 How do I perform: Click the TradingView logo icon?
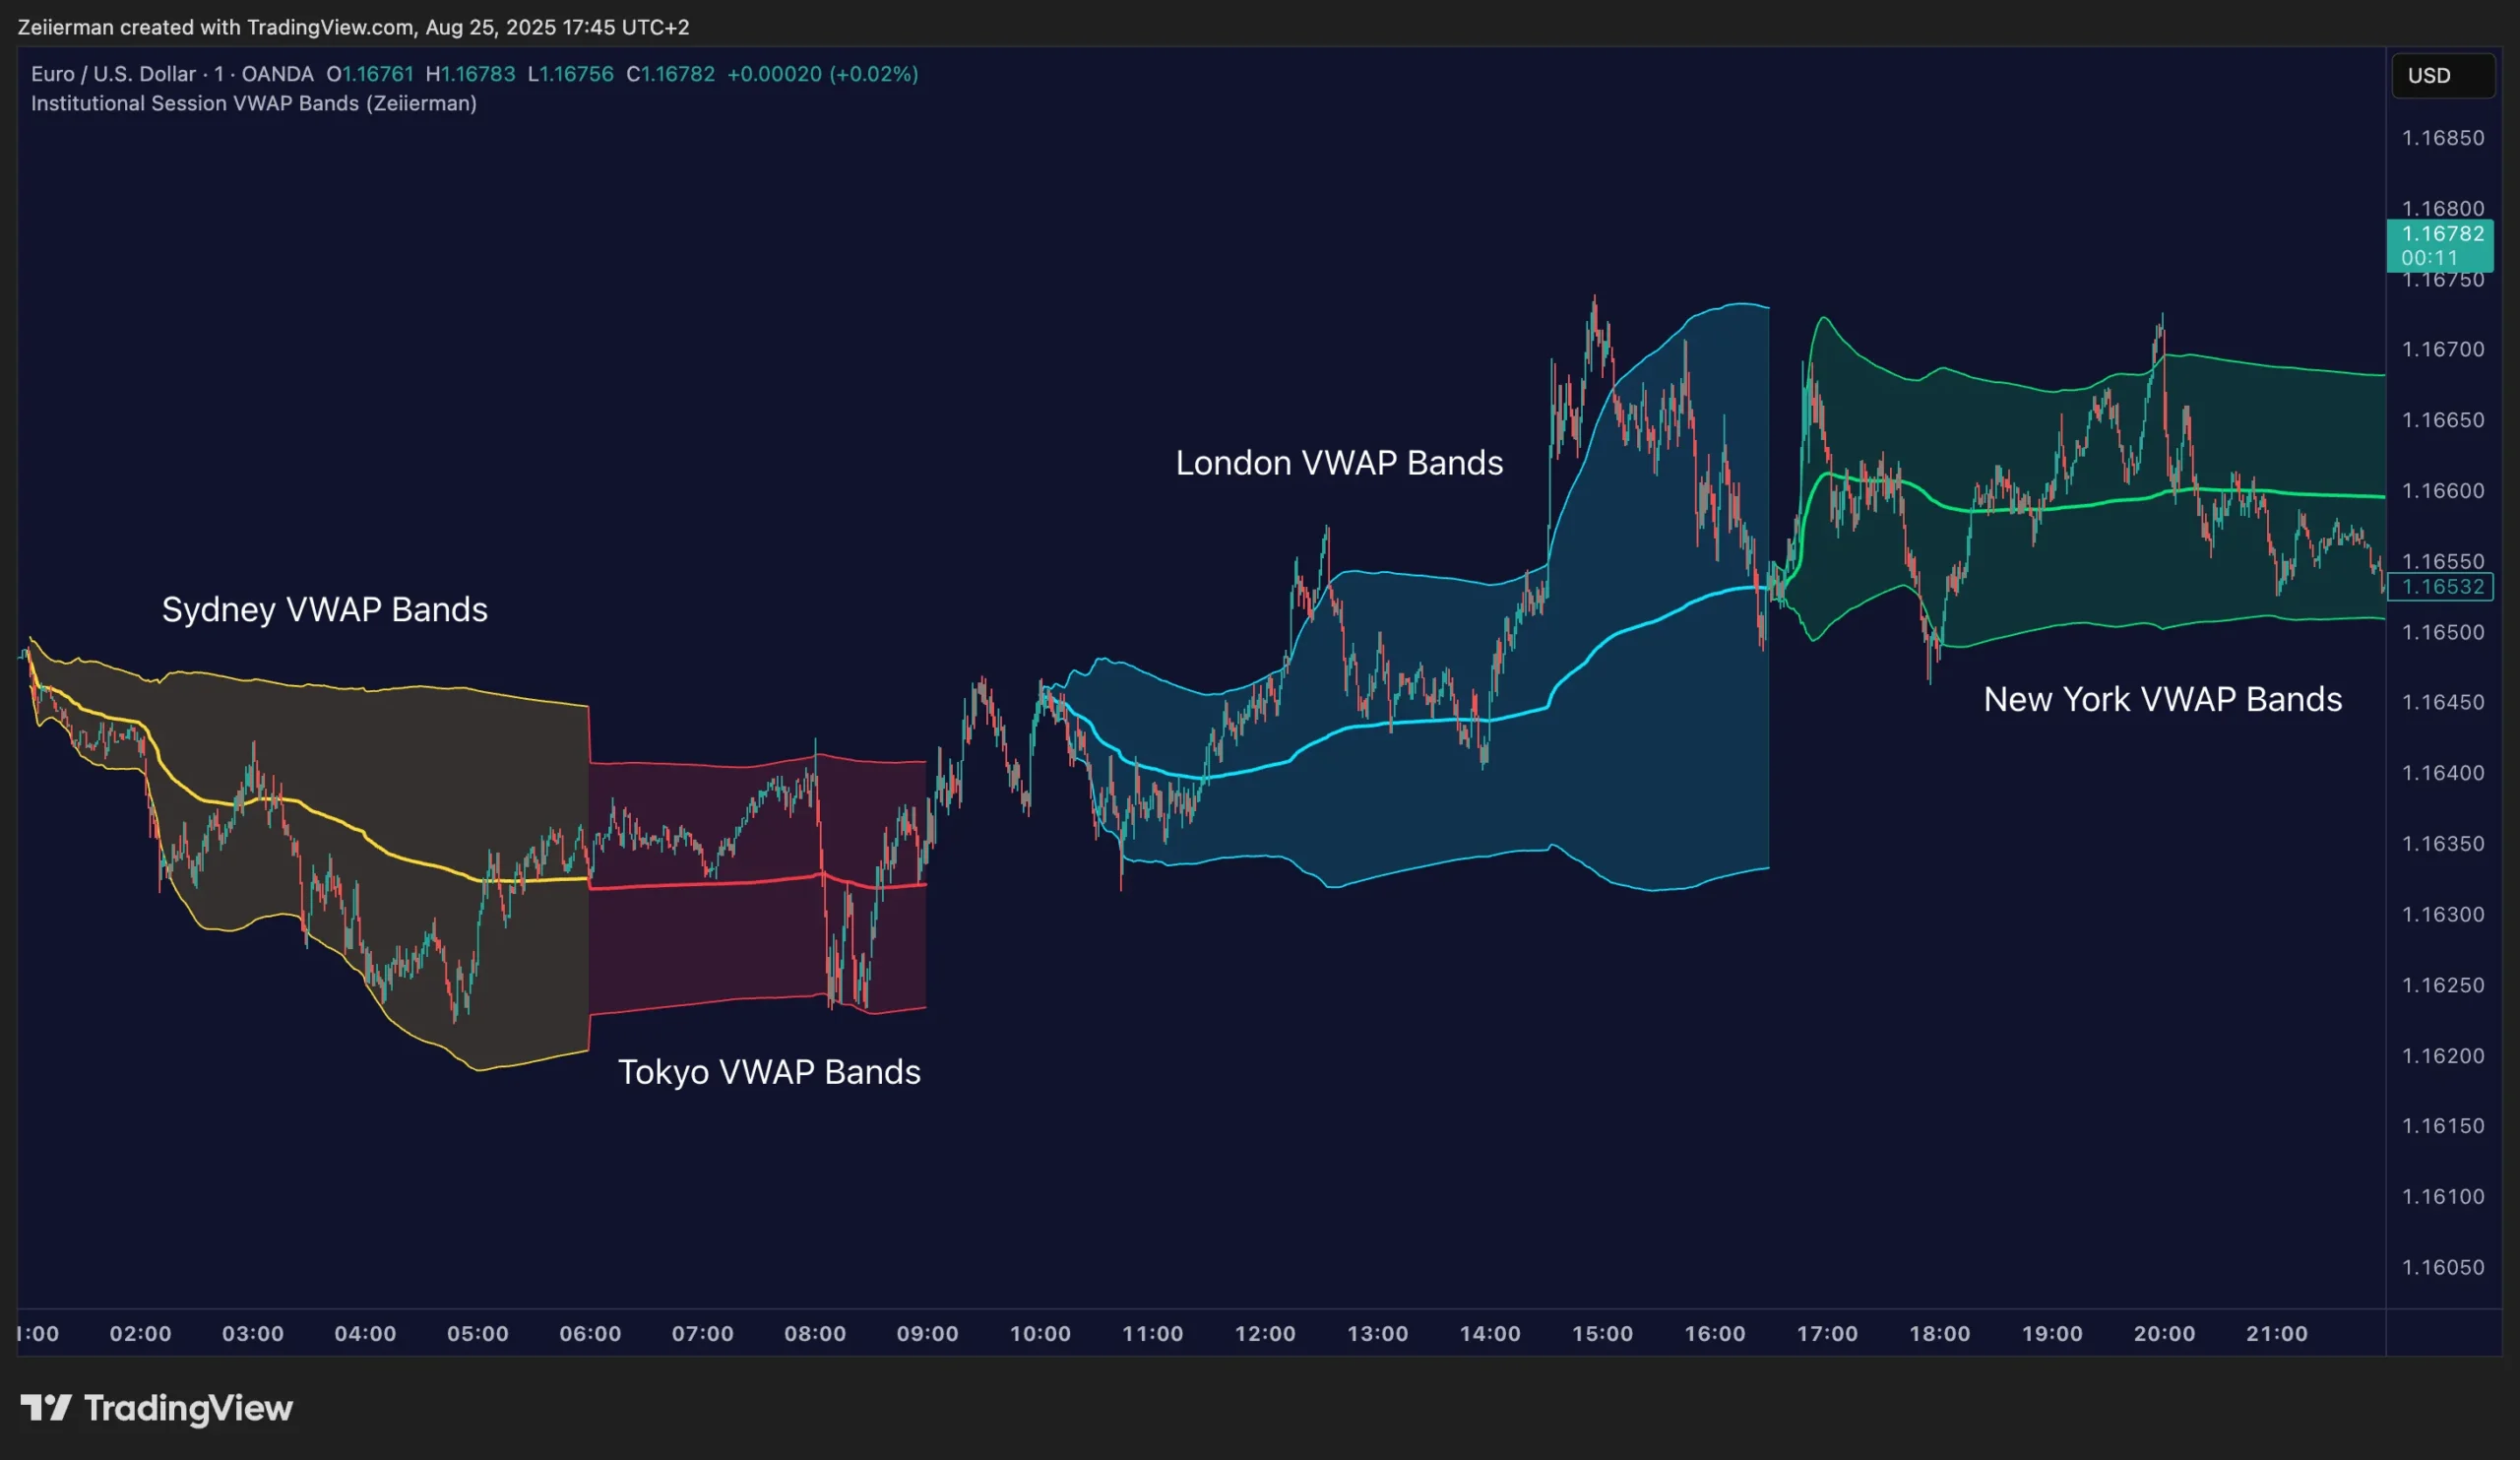(46, 1408)
